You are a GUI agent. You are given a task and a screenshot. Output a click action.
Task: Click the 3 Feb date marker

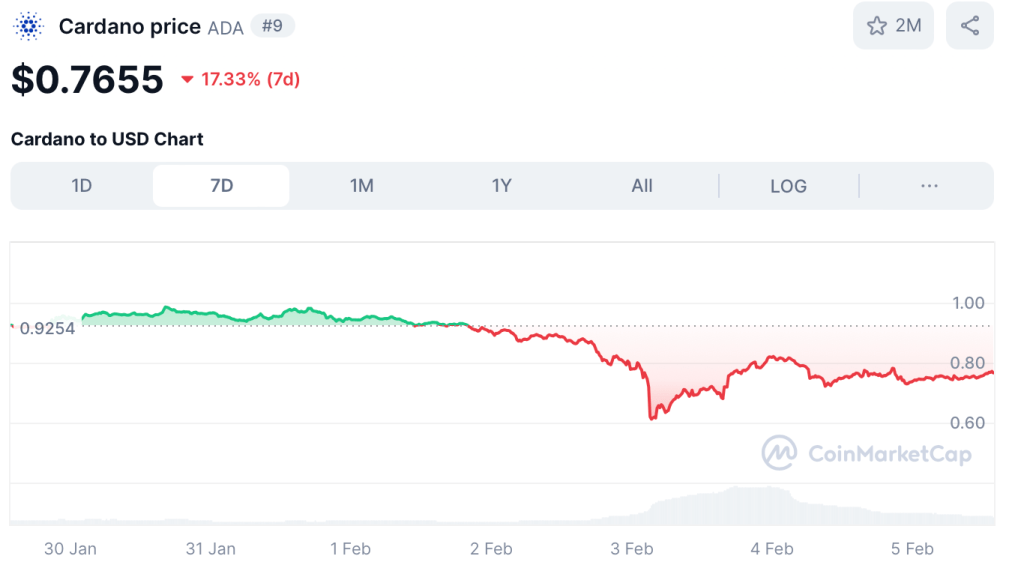632,548
